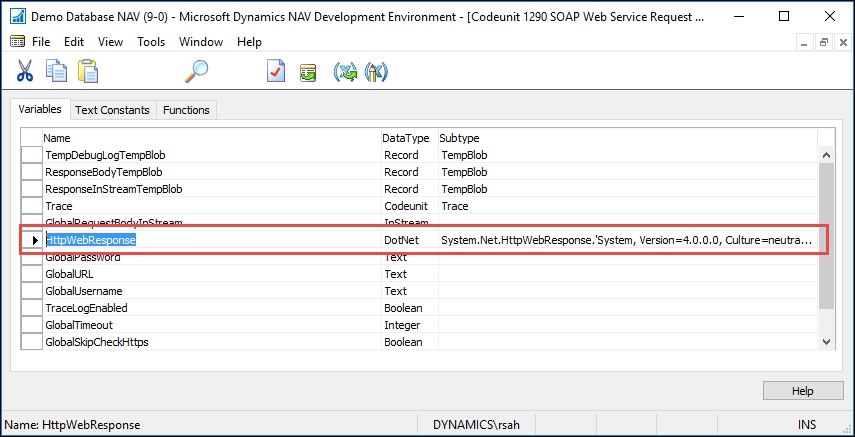Click the DYNAMICS\rsah status bar entry
This screenshot has height=437, width=855.
click(x=476, y=424)
